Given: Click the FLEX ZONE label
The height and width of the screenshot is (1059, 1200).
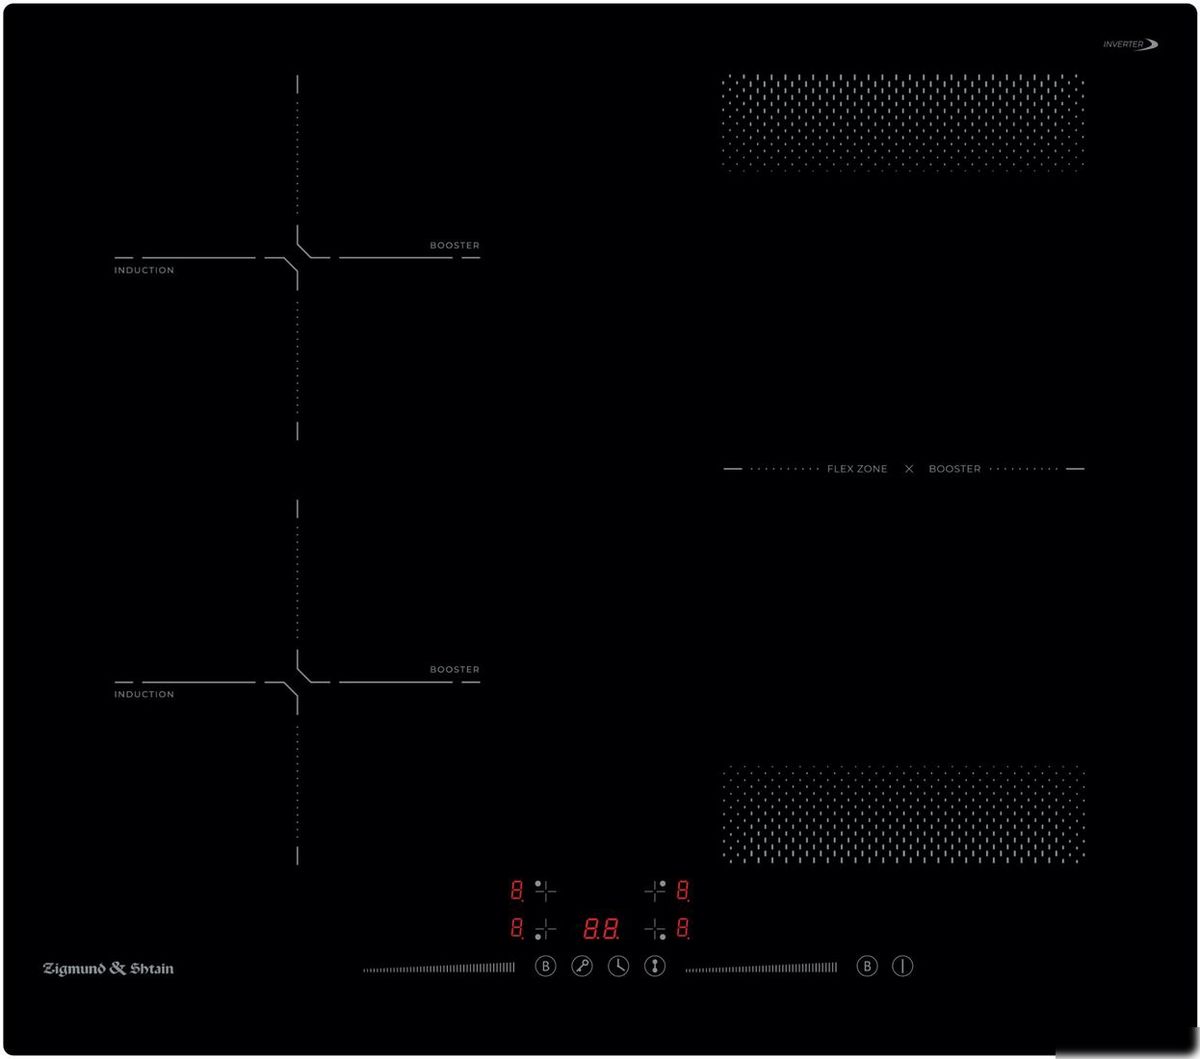Looking at the screenshot, I should 856,469.
